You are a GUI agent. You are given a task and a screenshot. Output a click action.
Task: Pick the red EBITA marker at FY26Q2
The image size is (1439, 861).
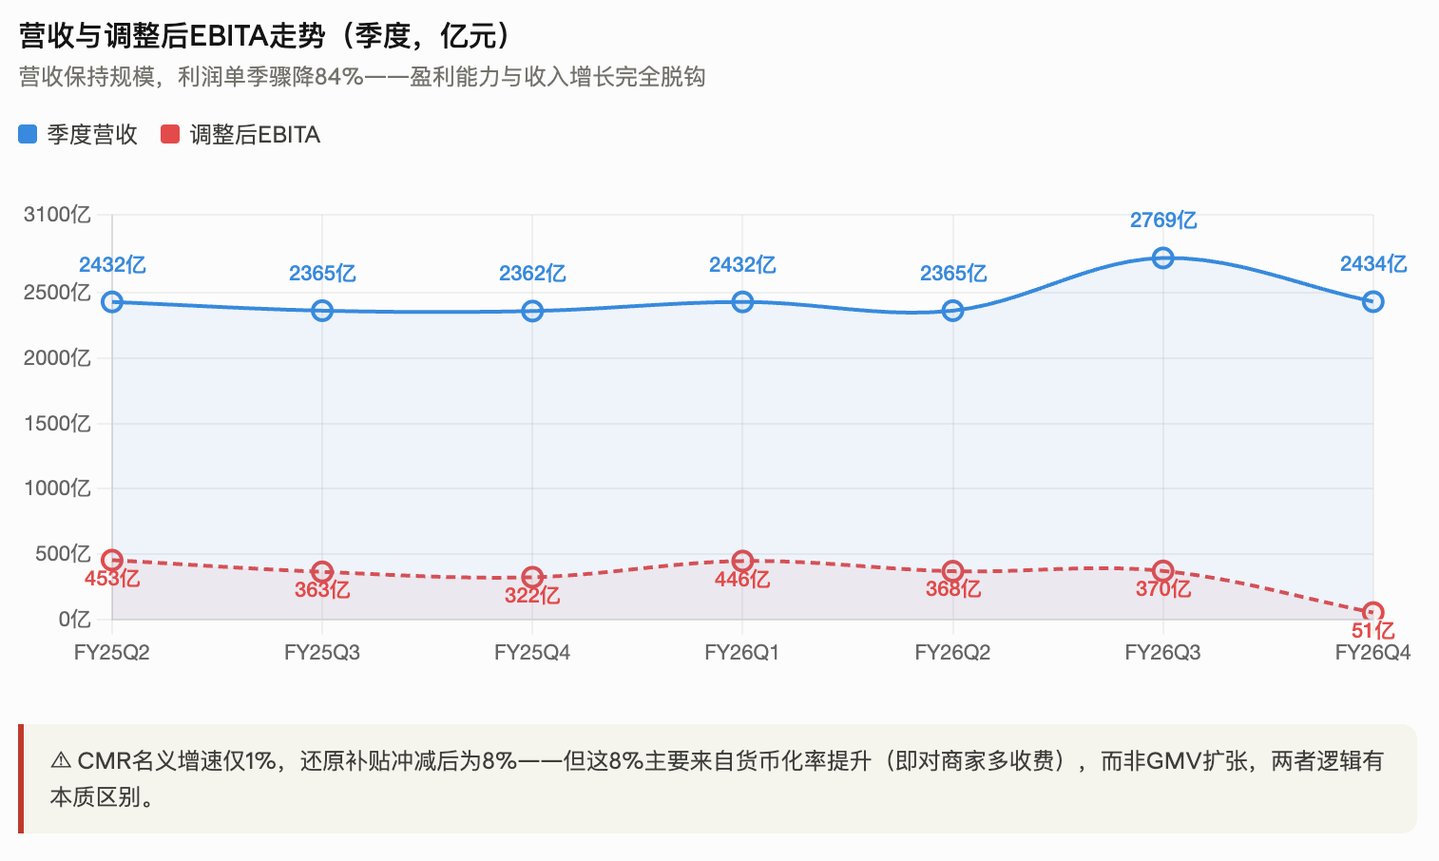click(x=953, y=571)
